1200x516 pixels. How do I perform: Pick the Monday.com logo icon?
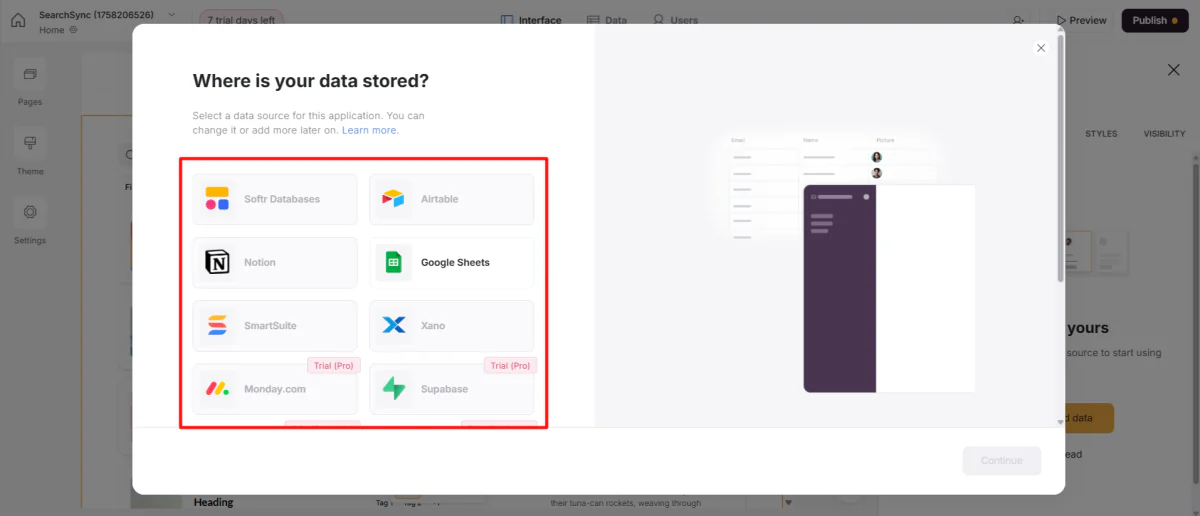coord(217,389)
